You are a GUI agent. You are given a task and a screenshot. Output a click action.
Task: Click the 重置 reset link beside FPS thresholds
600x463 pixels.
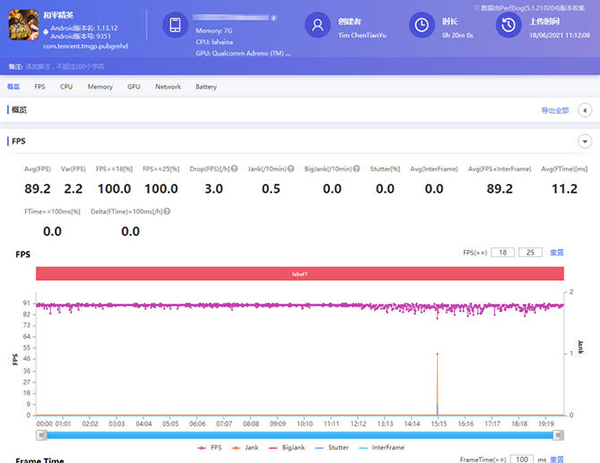558,253
